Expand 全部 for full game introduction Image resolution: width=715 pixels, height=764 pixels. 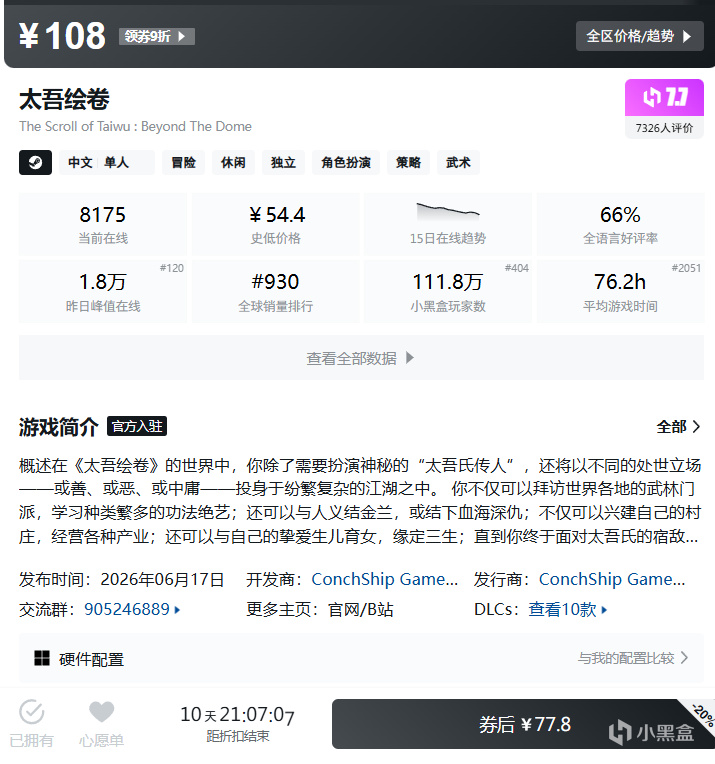678,427
